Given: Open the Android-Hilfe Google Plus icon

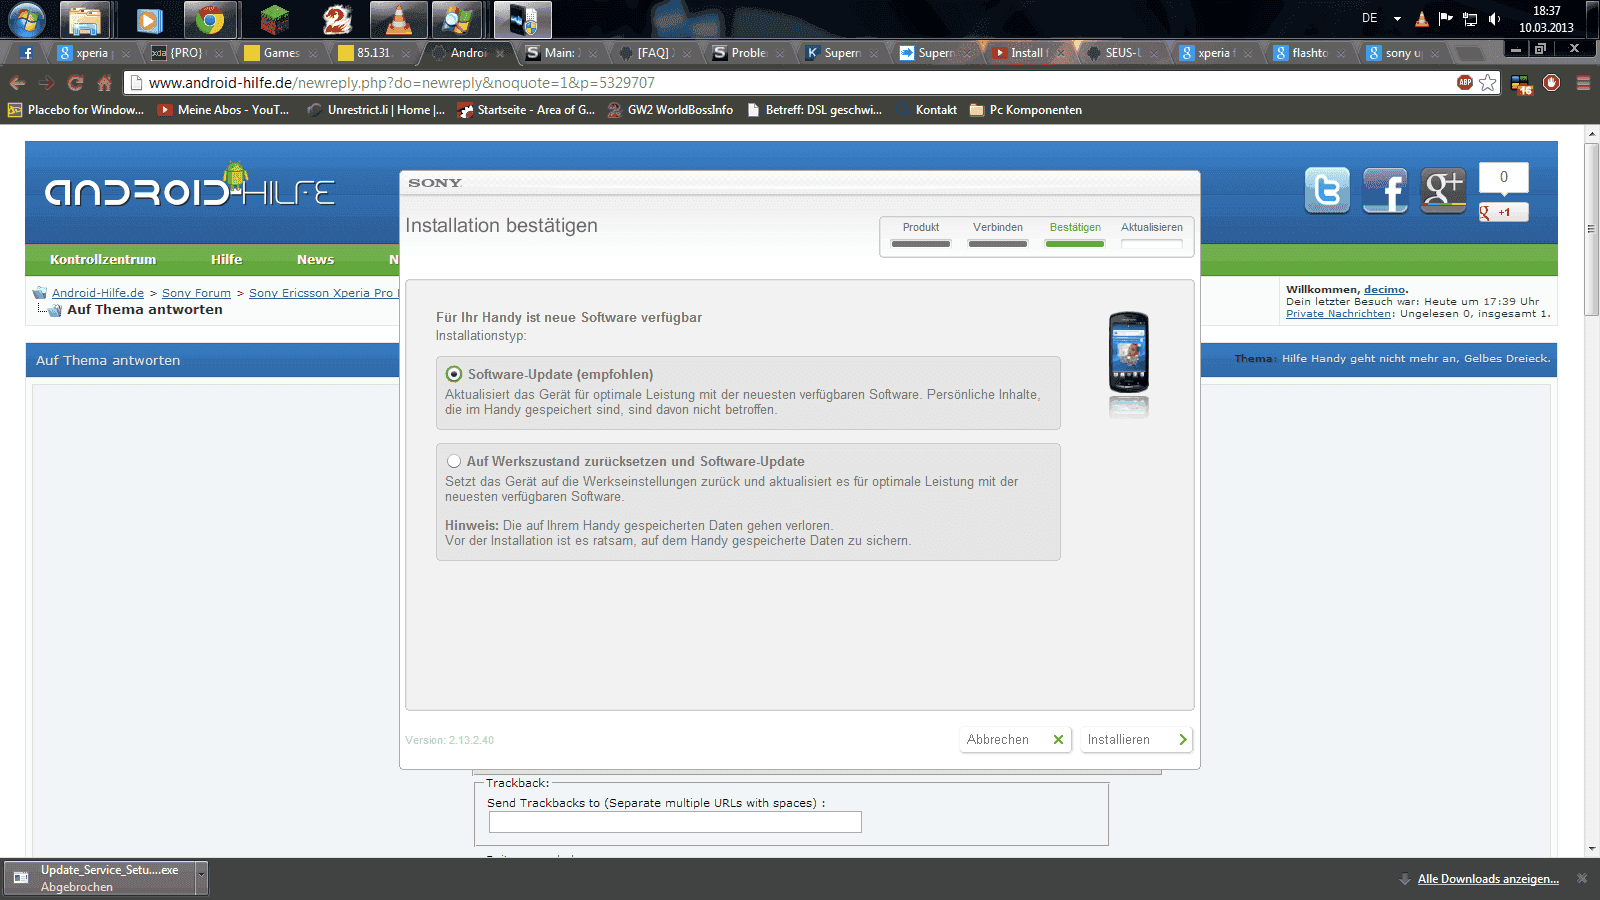Looking at the screenshot, I should (x=1443, y=190).
